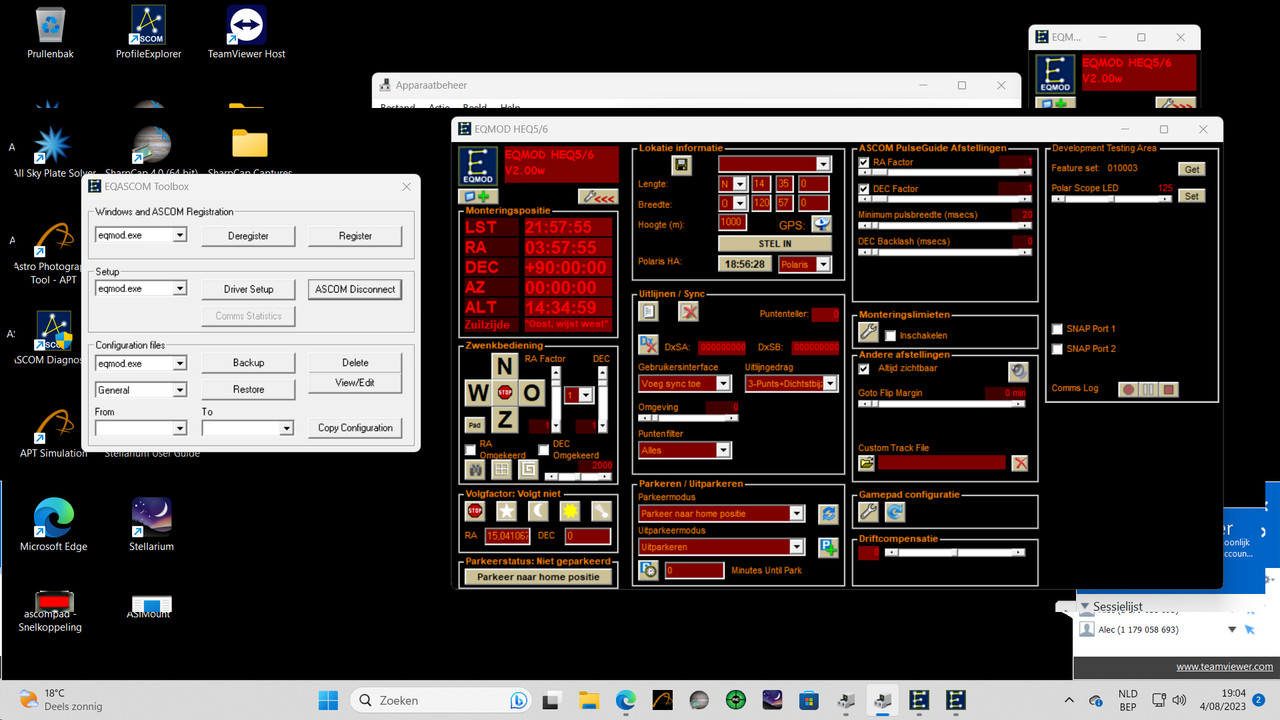Viewport: 1280px width, 720px height.
Task: Check RA Omgekeerd option
Action: point(471,450)
